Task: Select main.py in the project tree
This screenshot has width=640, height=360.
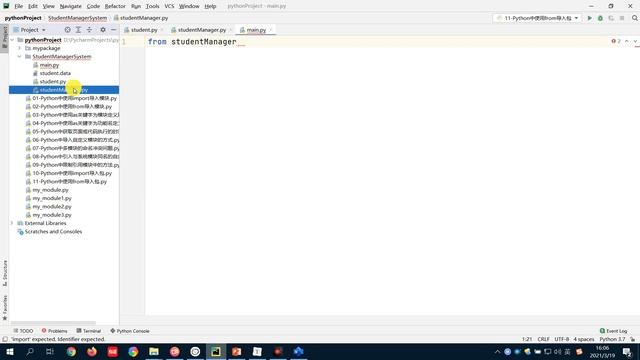Action: point(49,65)
